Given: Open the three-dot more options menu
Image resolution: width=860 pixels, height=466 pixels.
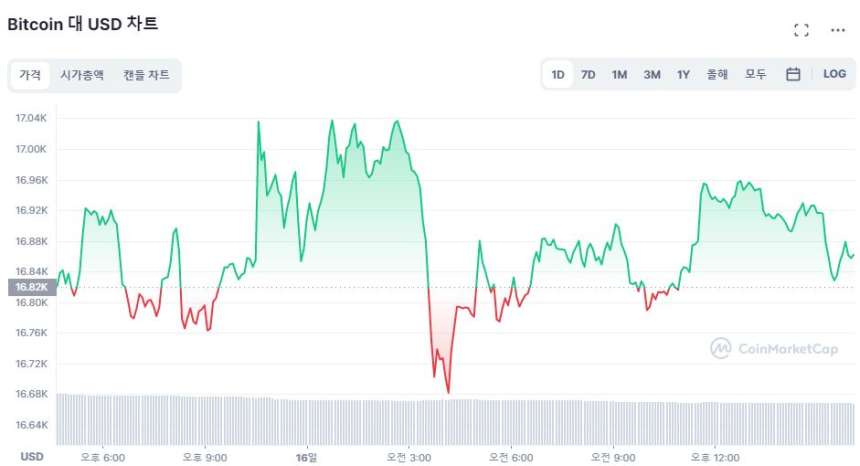Looking at the screenshot, I should point(838,30).
